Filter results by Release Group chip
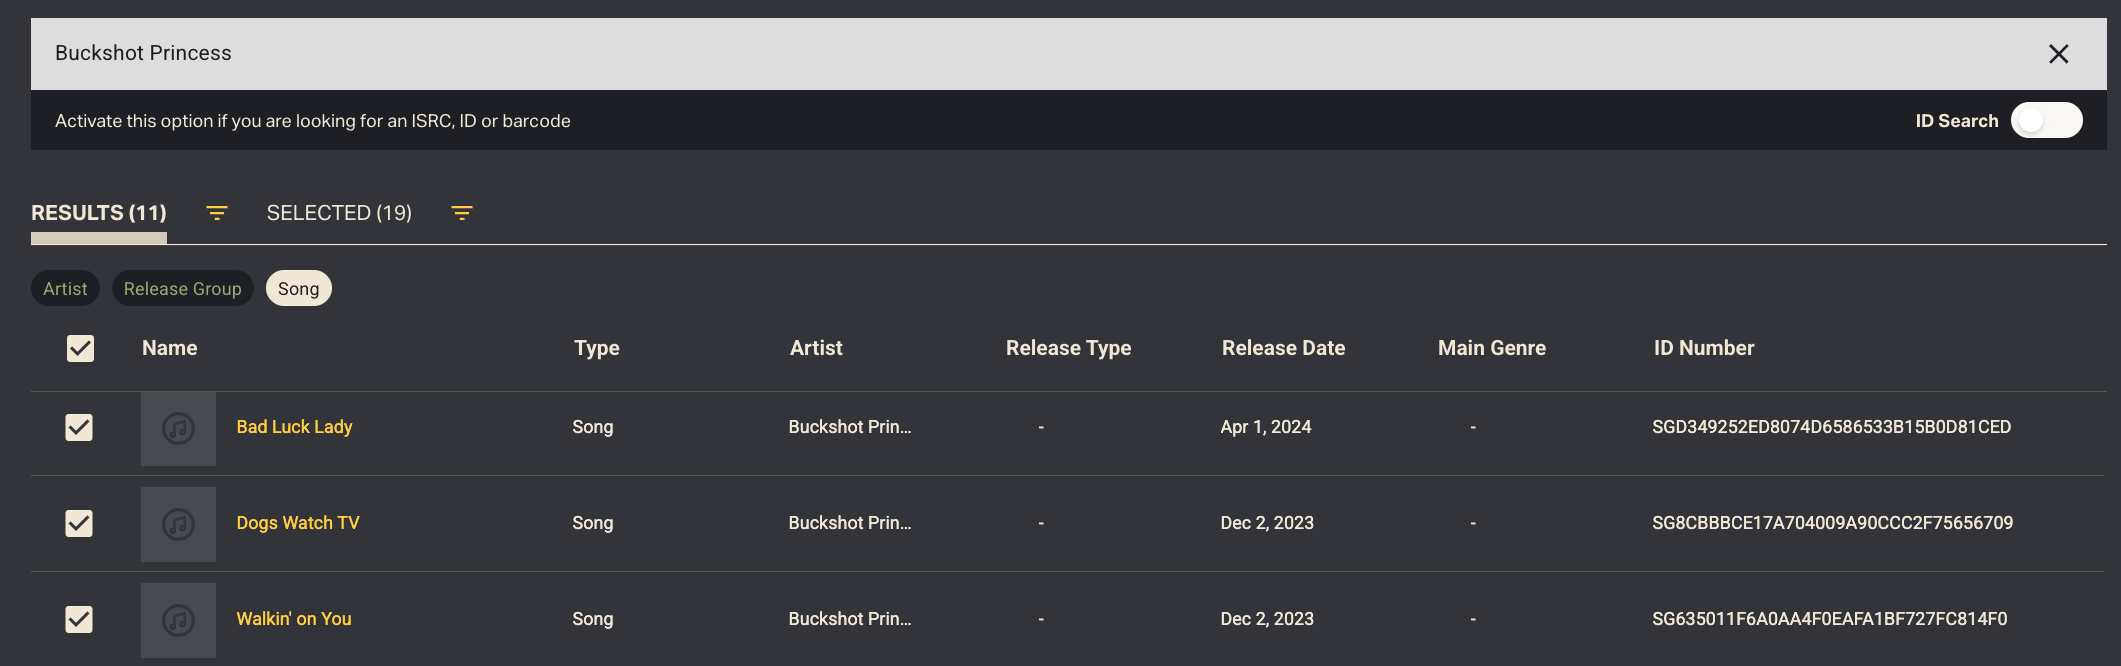 (x=182, y=289)
